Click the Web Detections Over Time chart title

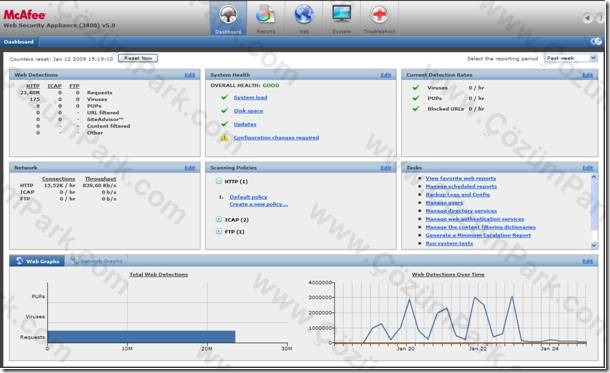tap(448, 275)
